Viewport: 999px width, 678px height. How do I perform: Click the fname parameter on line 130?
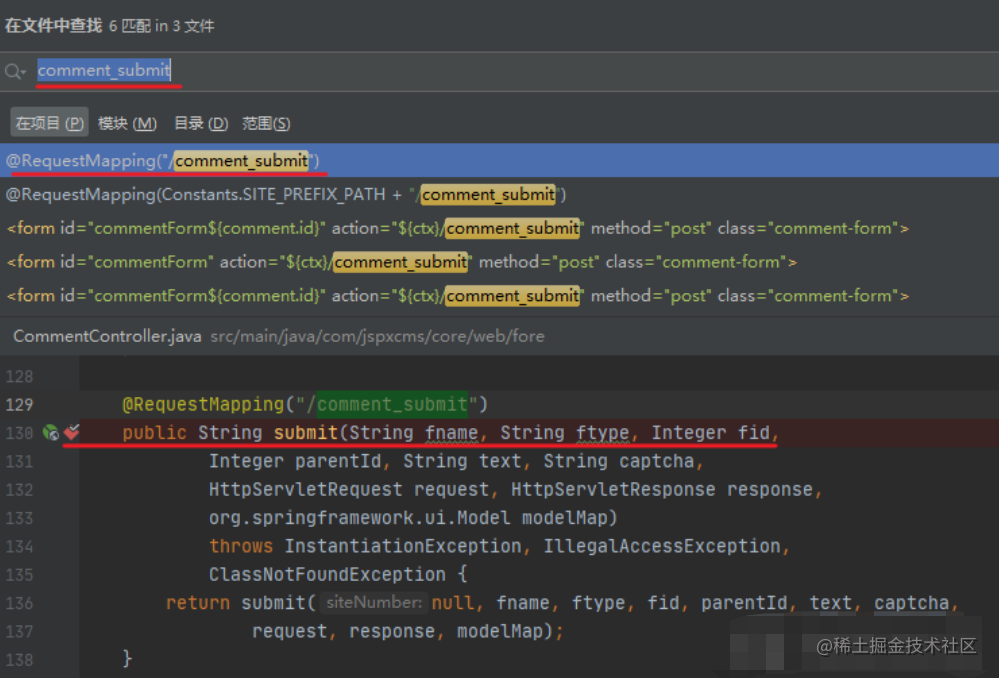[451, 433]
